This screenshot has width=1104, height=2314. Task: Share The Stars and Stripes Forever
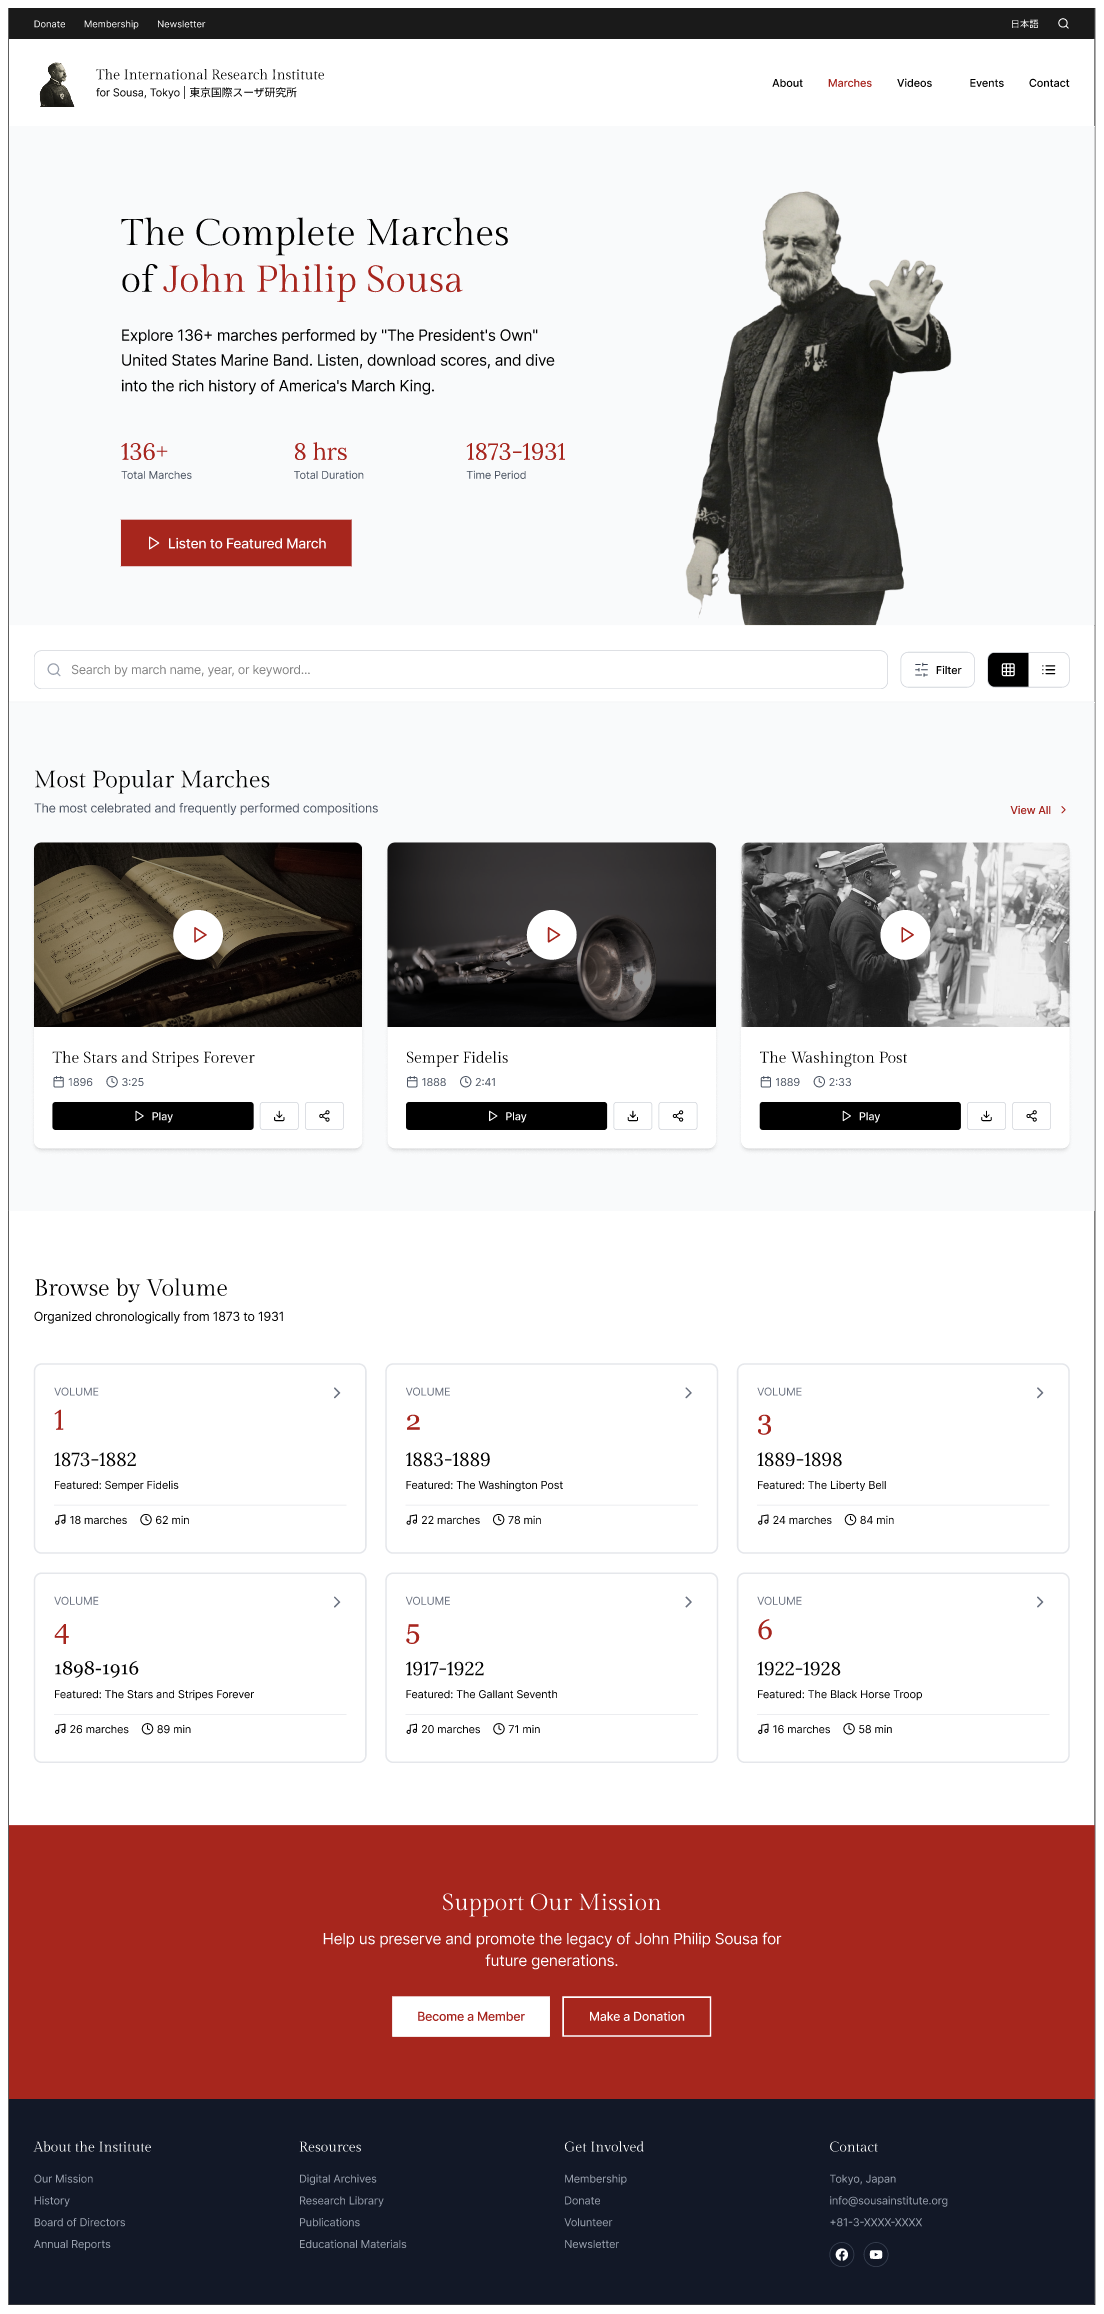point(324,1116)
